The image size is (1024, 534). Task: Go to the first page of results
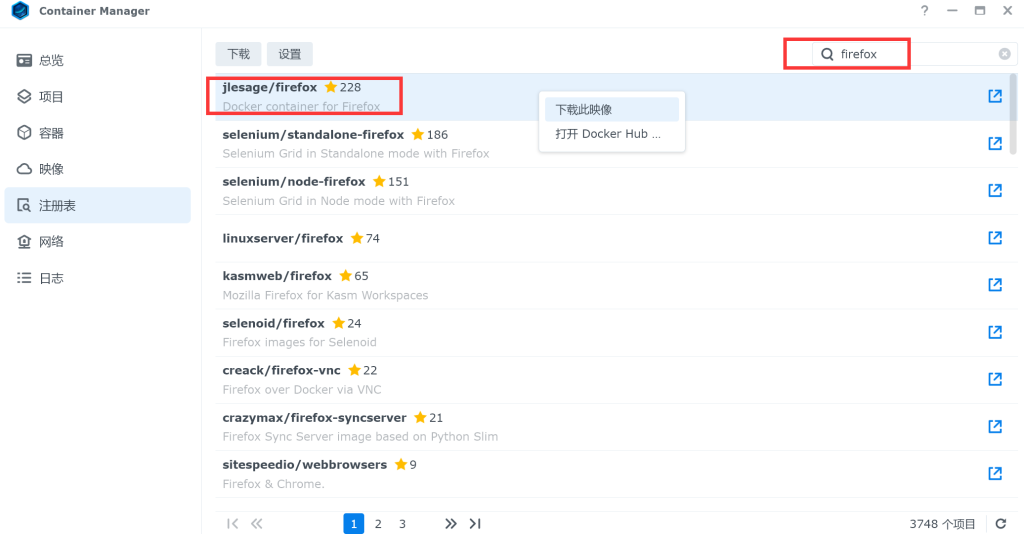232,524
